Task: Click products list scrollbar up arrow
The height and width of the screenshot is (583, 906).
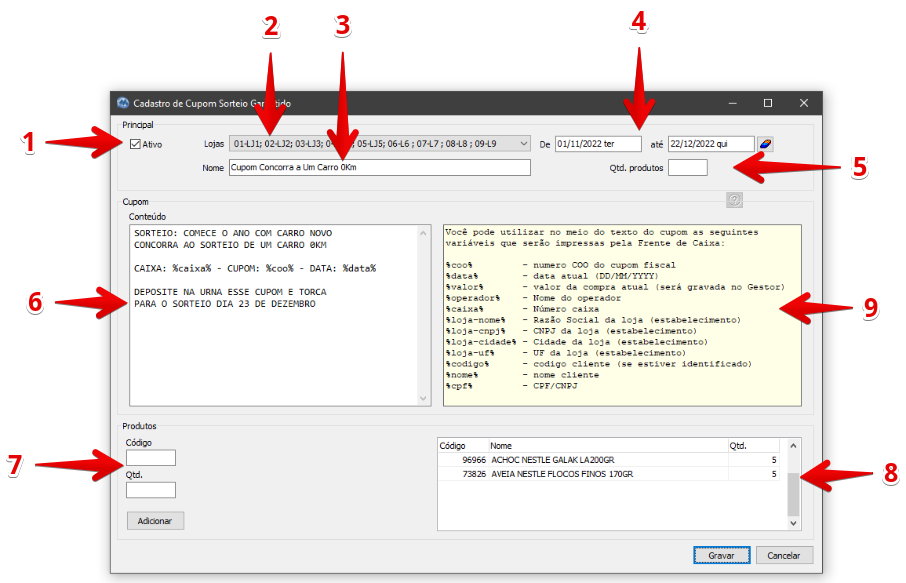Action: (x=793, y=445)
